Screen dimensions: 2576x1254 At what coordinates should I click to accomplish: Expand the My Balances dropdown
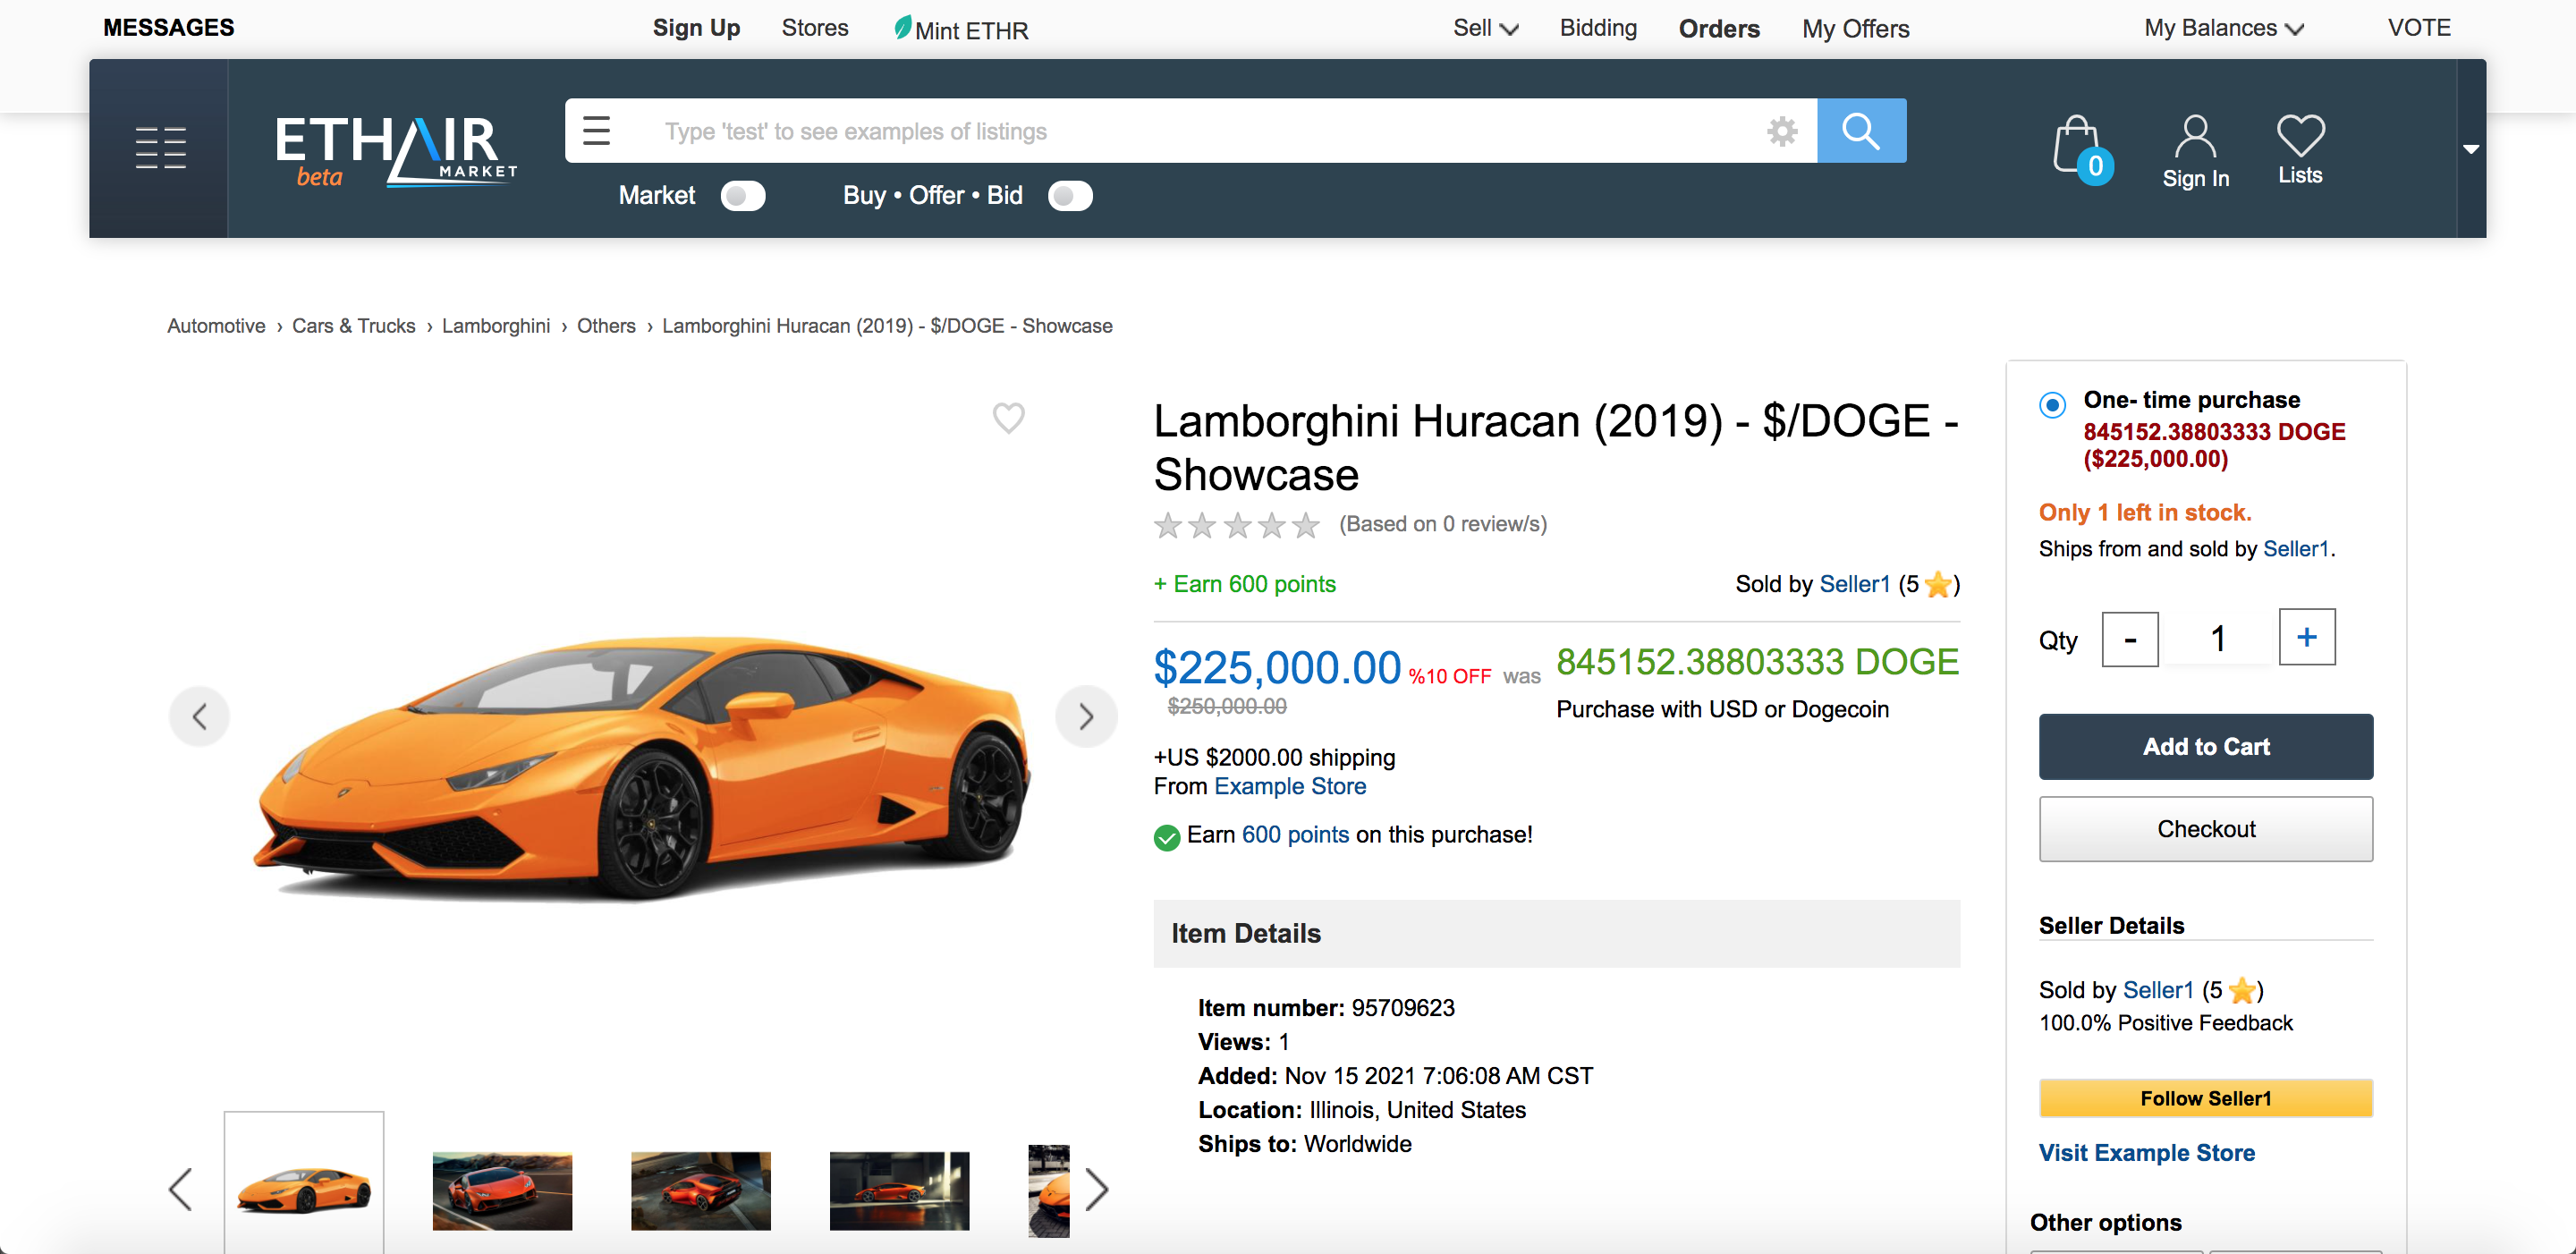tap(2221, 28)
